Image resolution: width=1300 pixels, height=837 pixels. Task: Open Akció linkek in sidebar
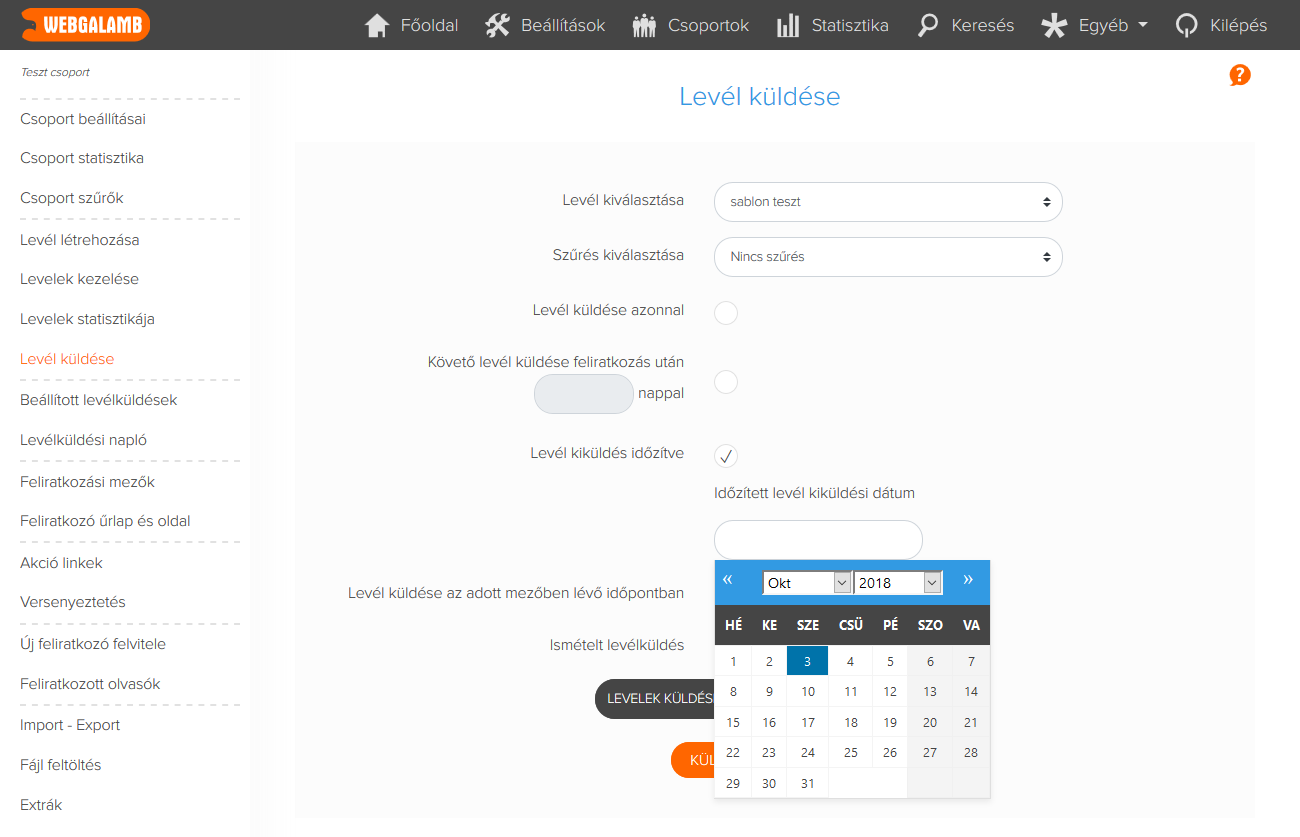click(x=61, y=563)
